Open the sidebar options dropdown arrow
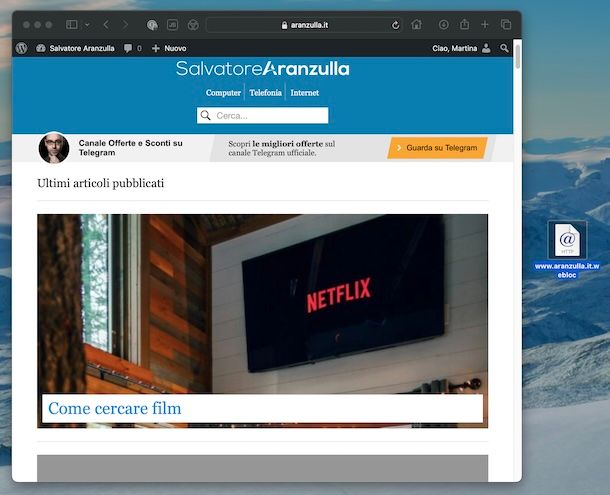The height and width of the screenshot is (495, 610). (87, 25)
